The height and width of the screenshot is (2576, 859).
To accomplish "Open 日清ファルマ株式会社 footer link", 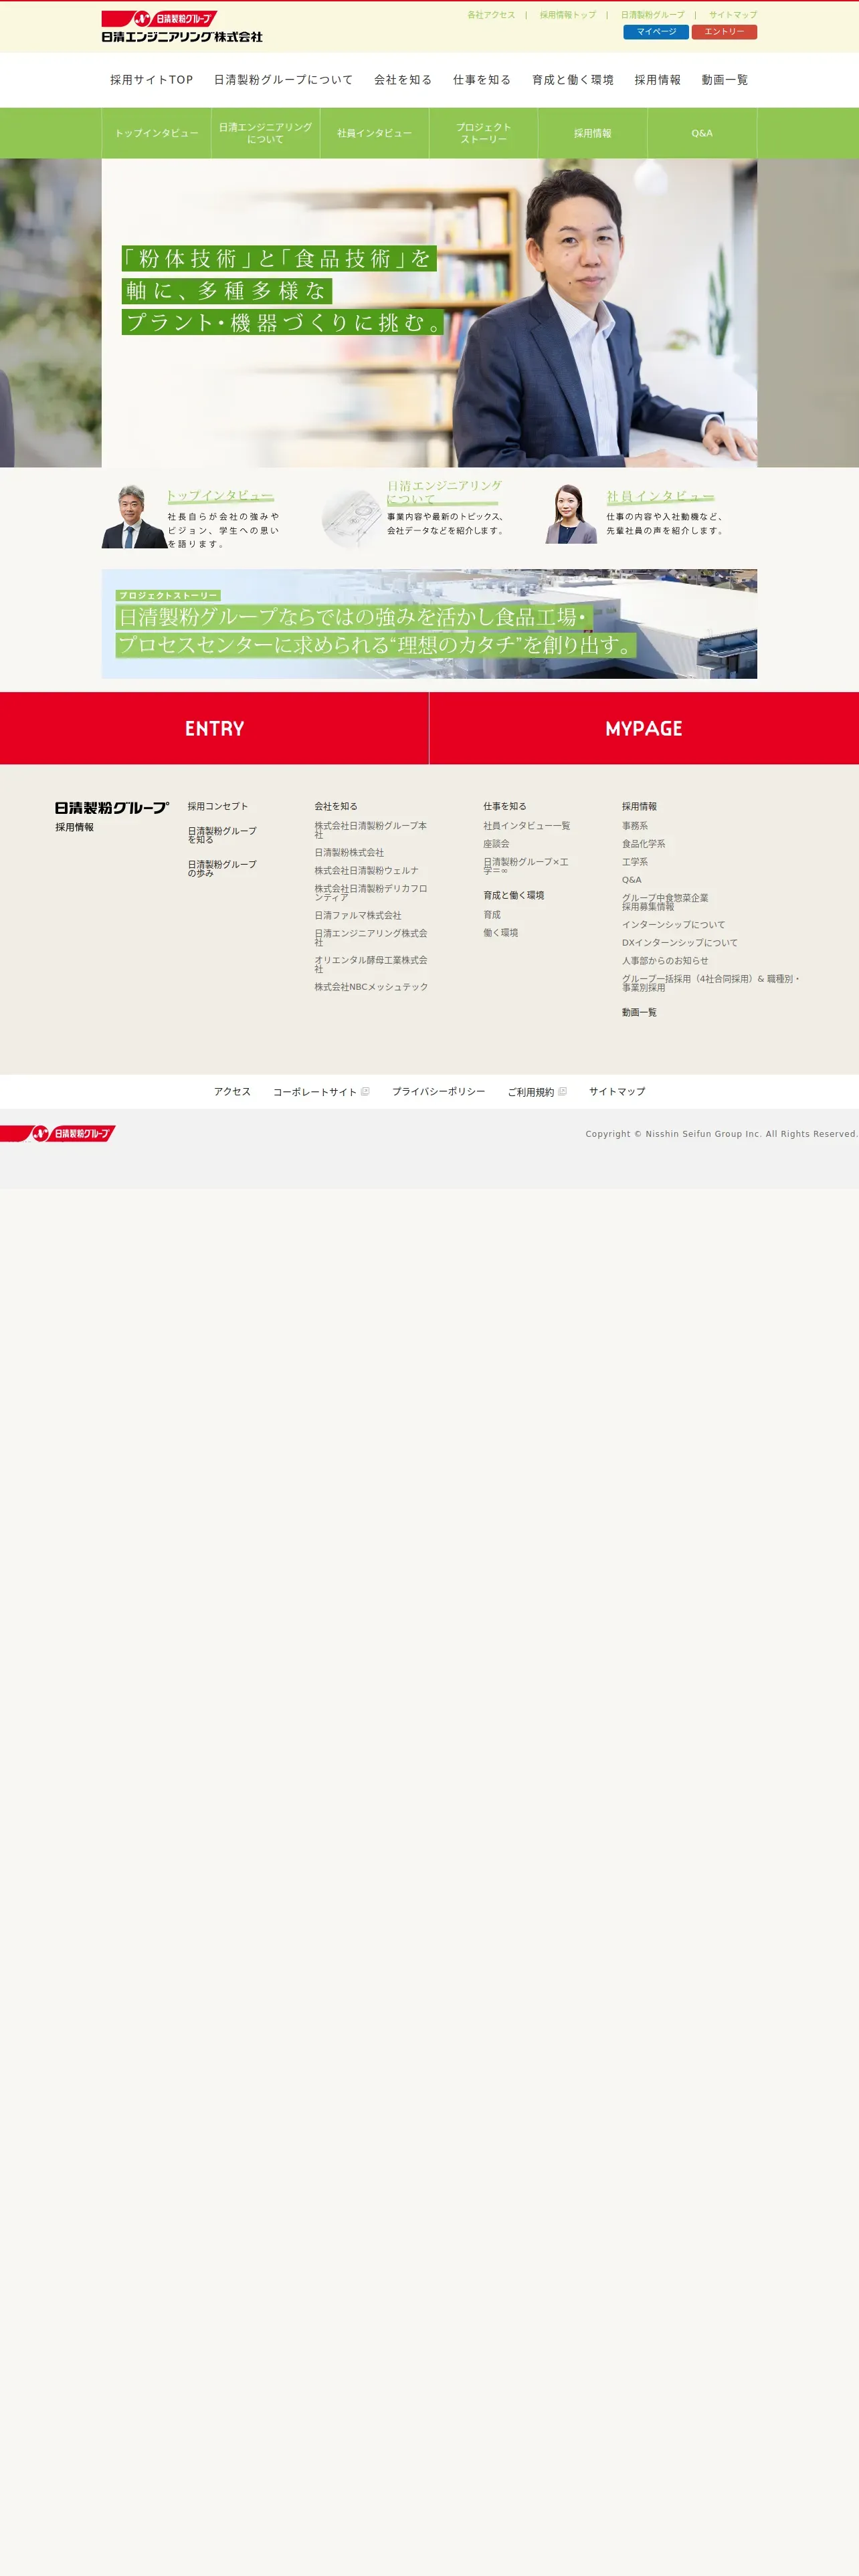I will click(x=358, y=915).
